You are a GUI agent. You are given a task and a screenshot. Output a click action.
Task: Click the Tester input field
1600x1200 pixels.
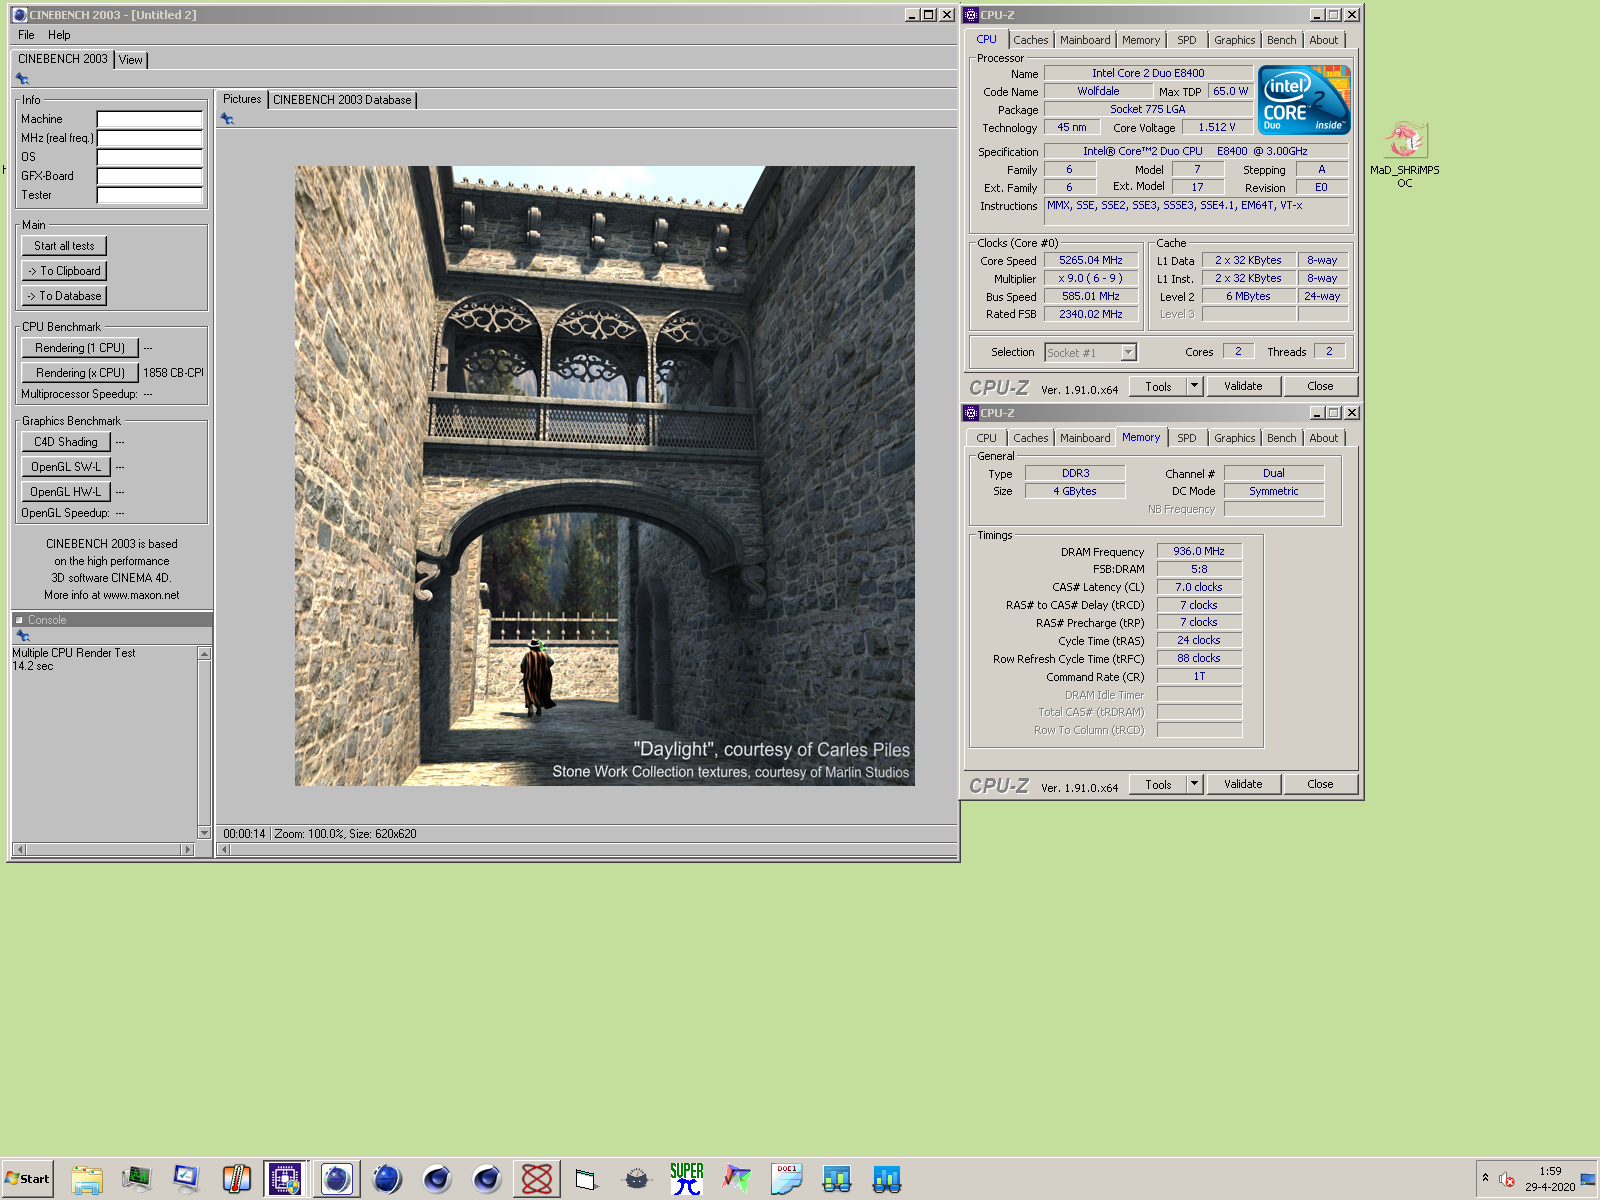[x=150, y=195]
